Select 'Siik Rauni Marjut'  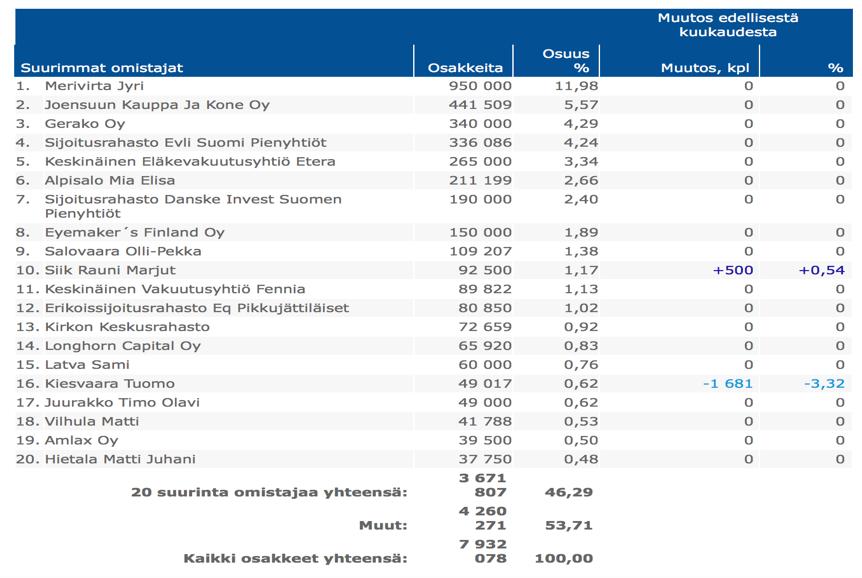[110, 270]
